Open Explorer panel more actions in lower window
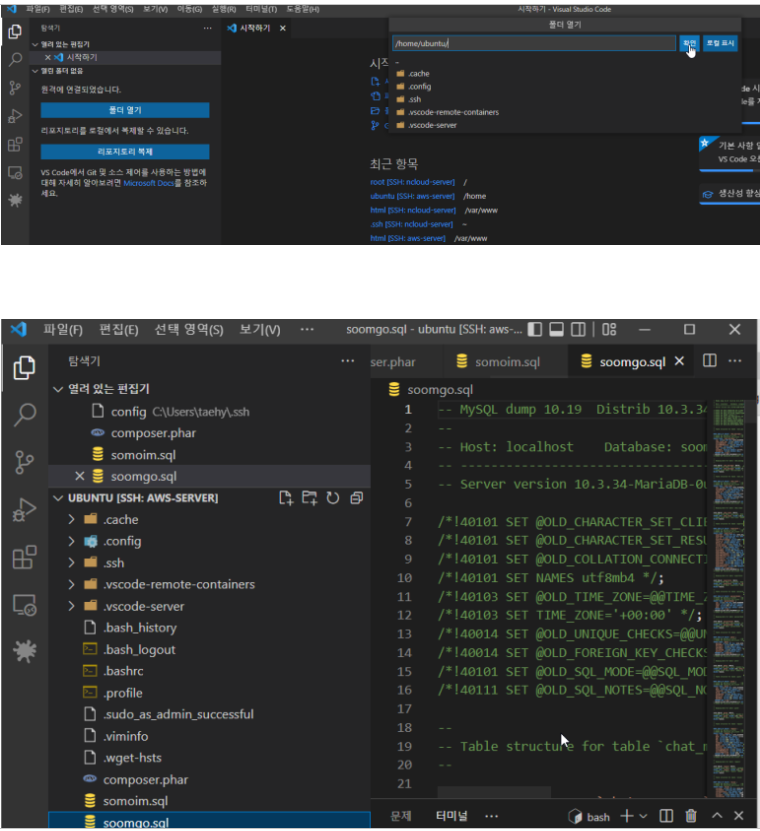The width and height of the screenshot is (760, 831). pyautogui.click(x=348, y=361)
